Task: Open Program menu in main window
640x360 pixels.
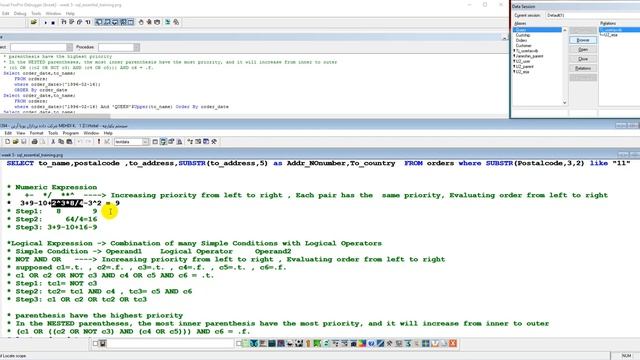Action: pos(71,133)
